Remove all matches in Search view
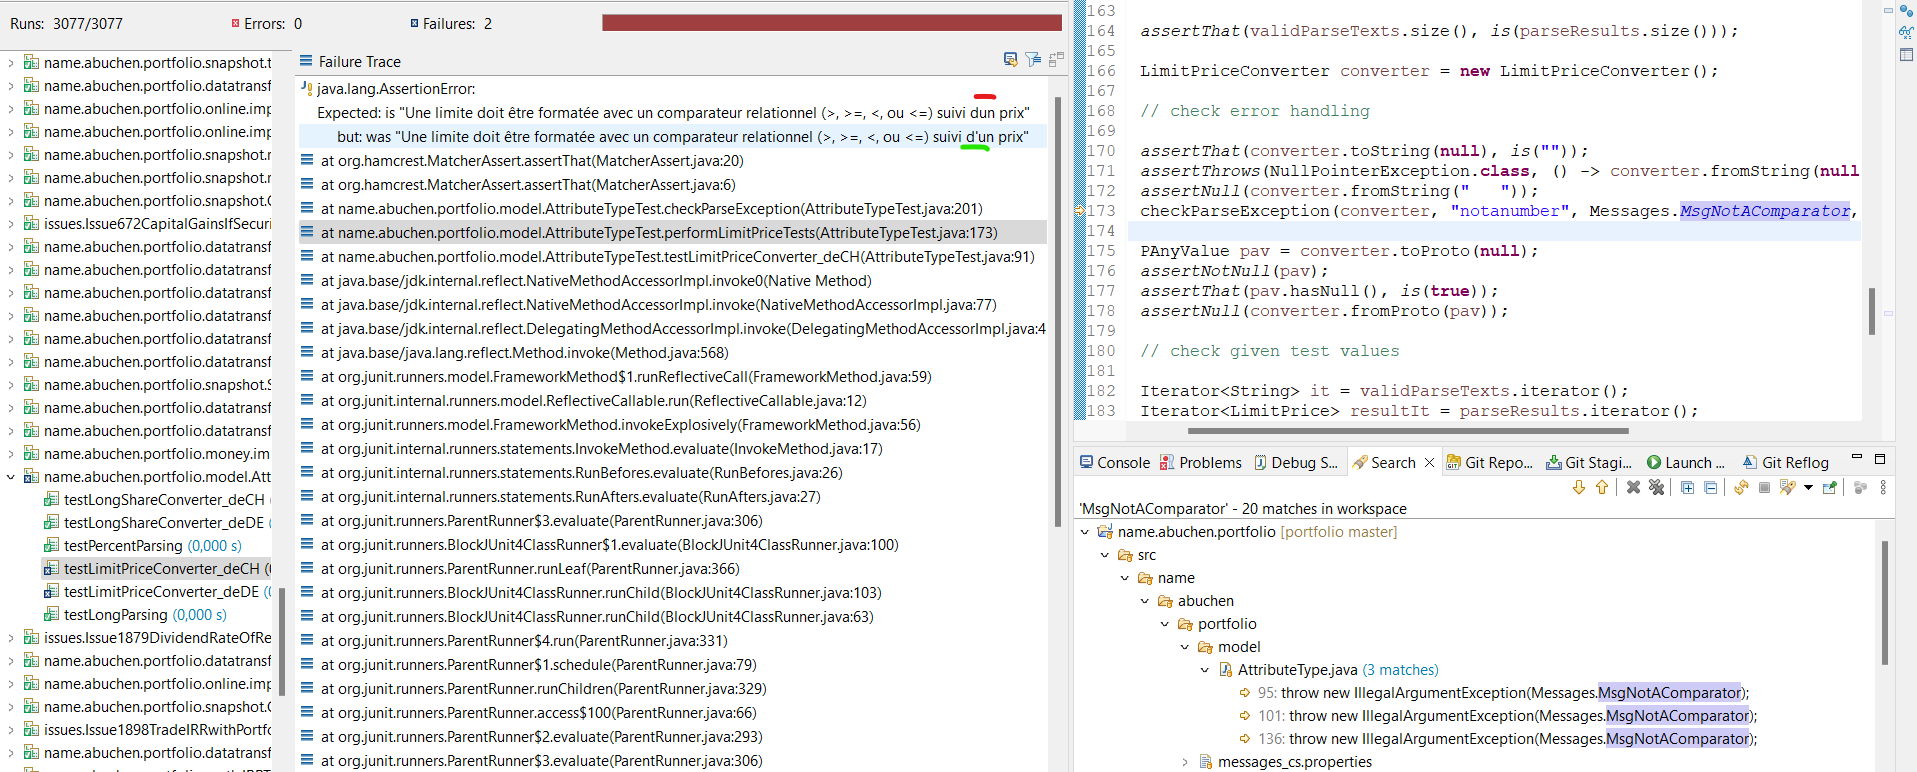The height and width of the screenshot is (772, 1917). pos(1656,488)
